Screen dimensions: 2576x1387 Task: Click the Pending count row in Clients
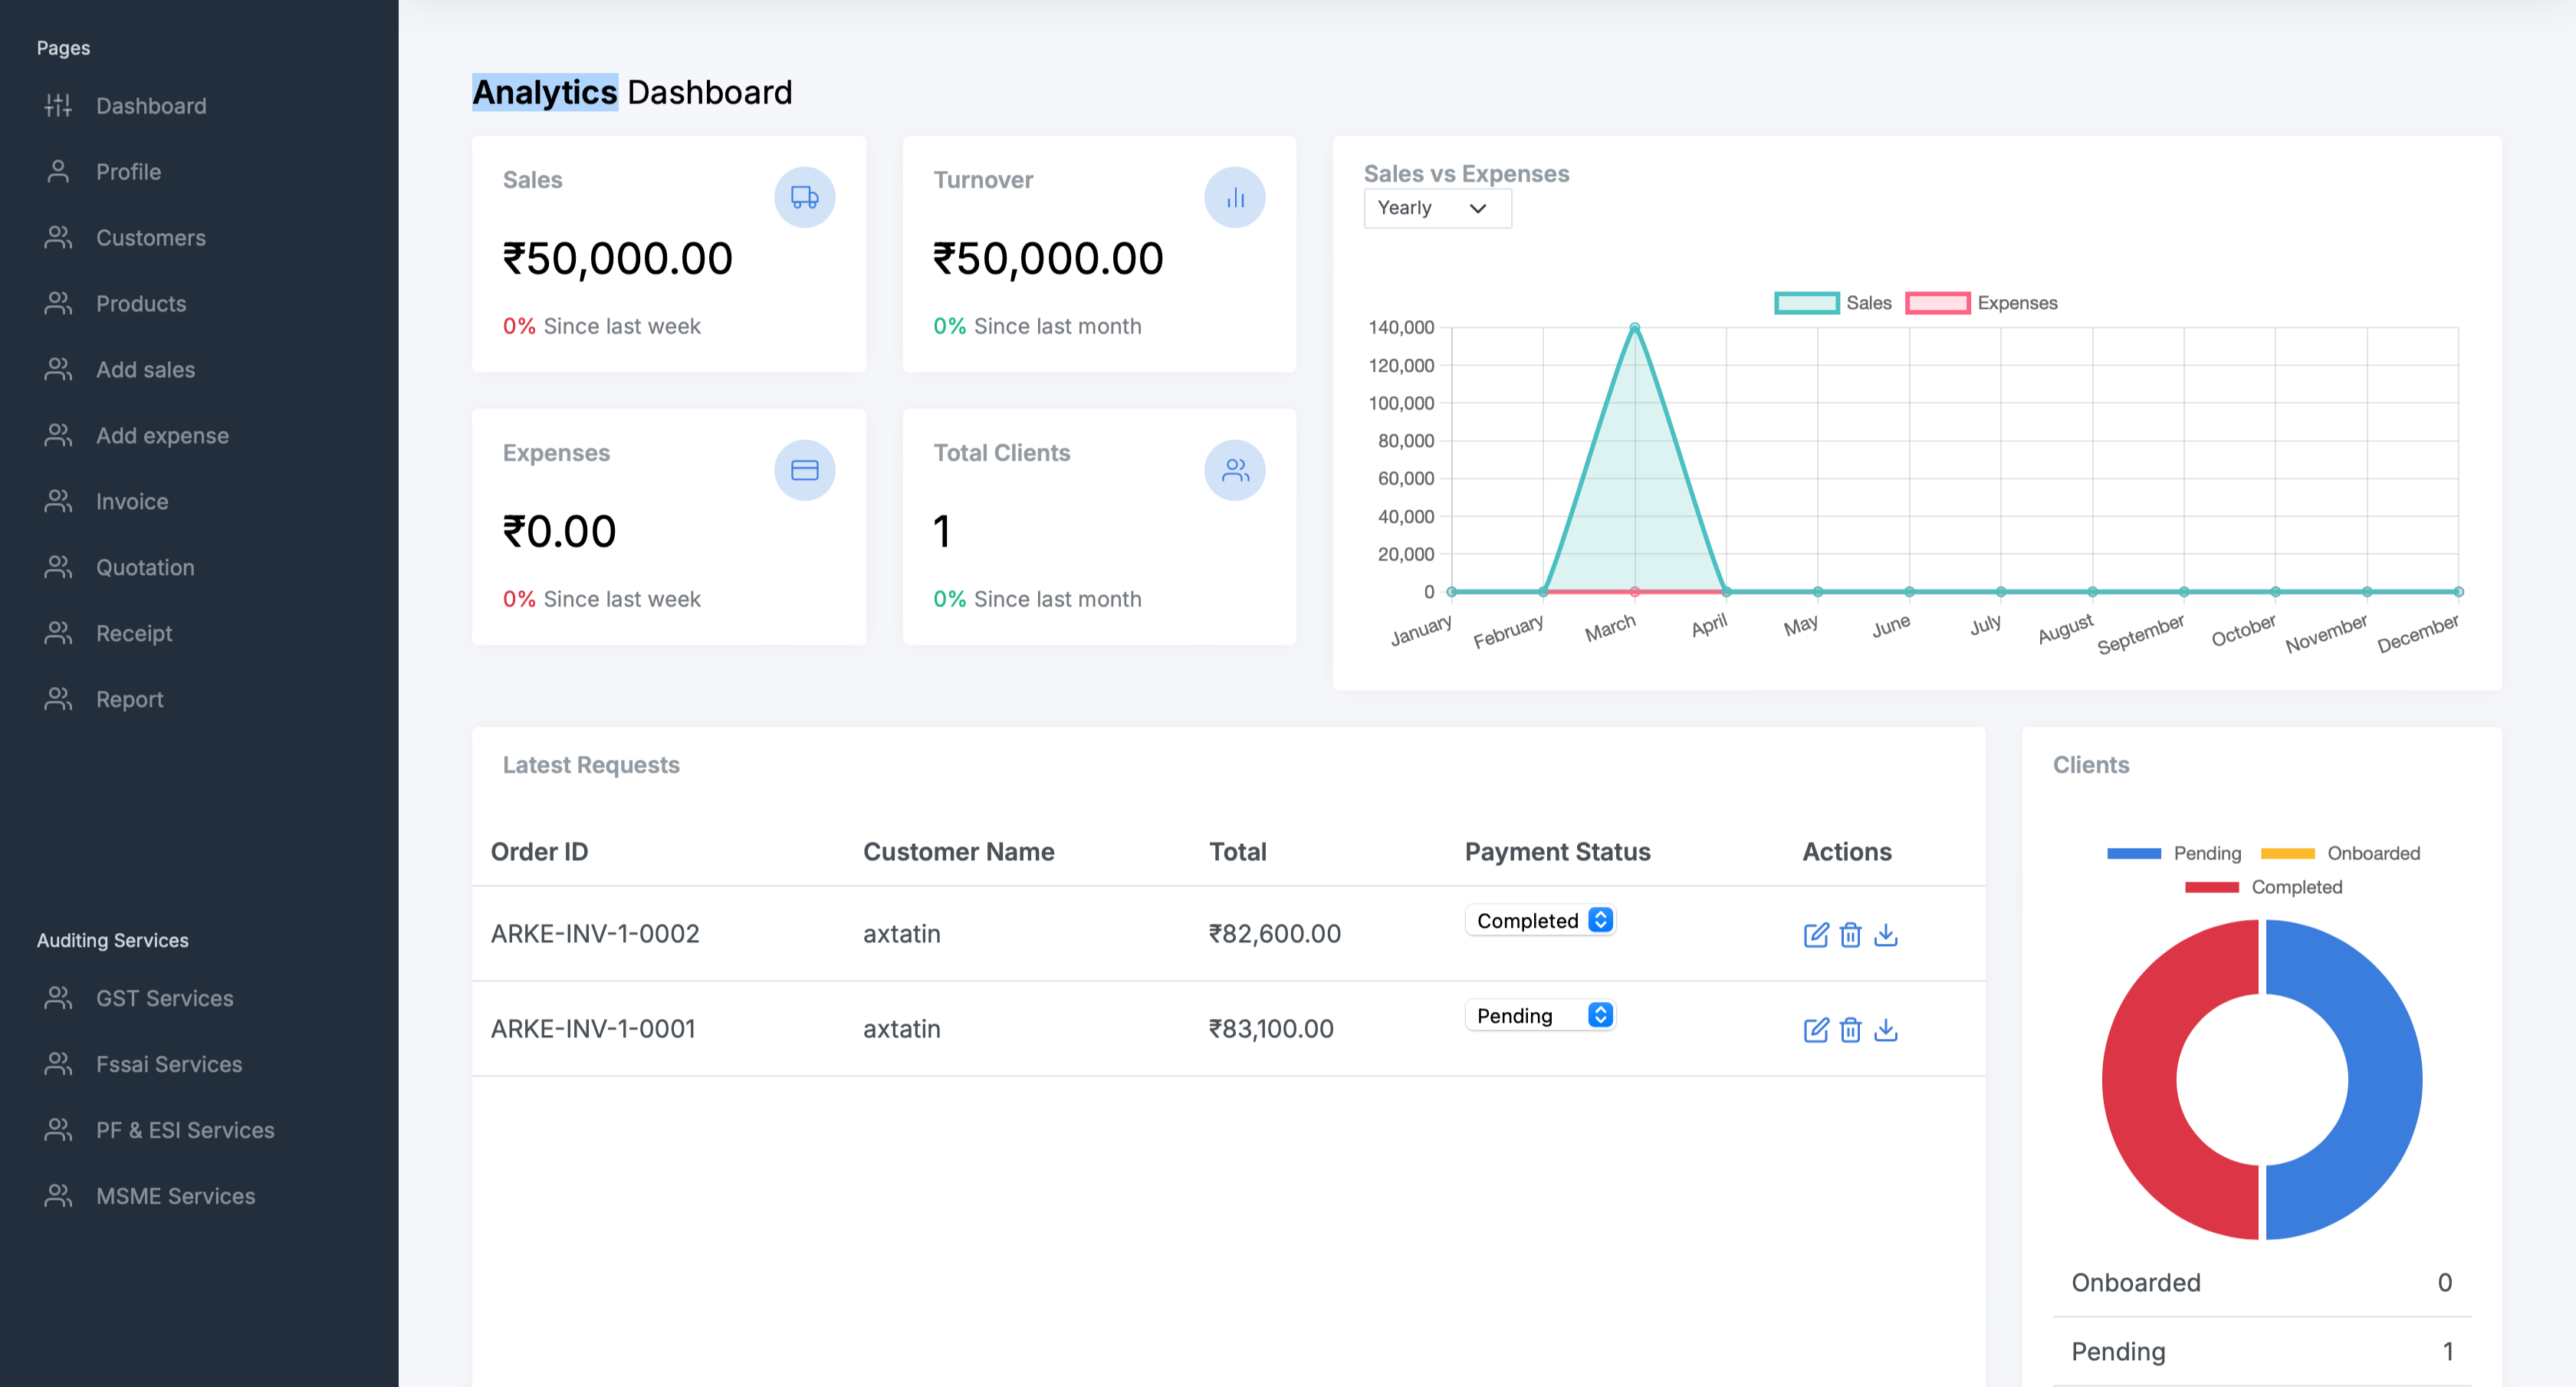(2261, 1351)
